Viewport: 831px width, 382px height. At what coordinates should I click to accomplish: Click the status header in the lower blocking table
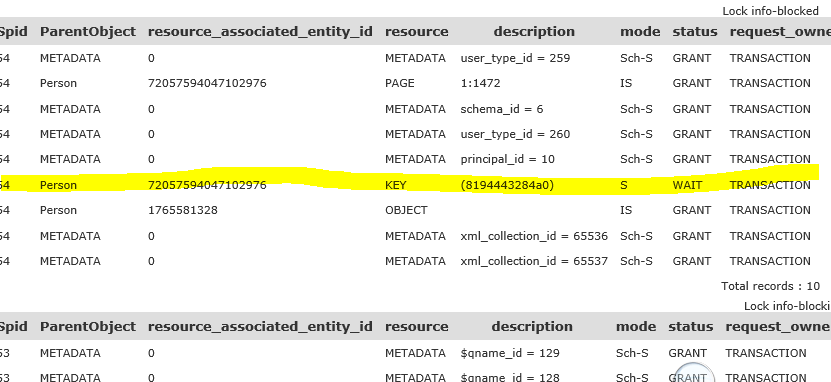tap(691, 327)
